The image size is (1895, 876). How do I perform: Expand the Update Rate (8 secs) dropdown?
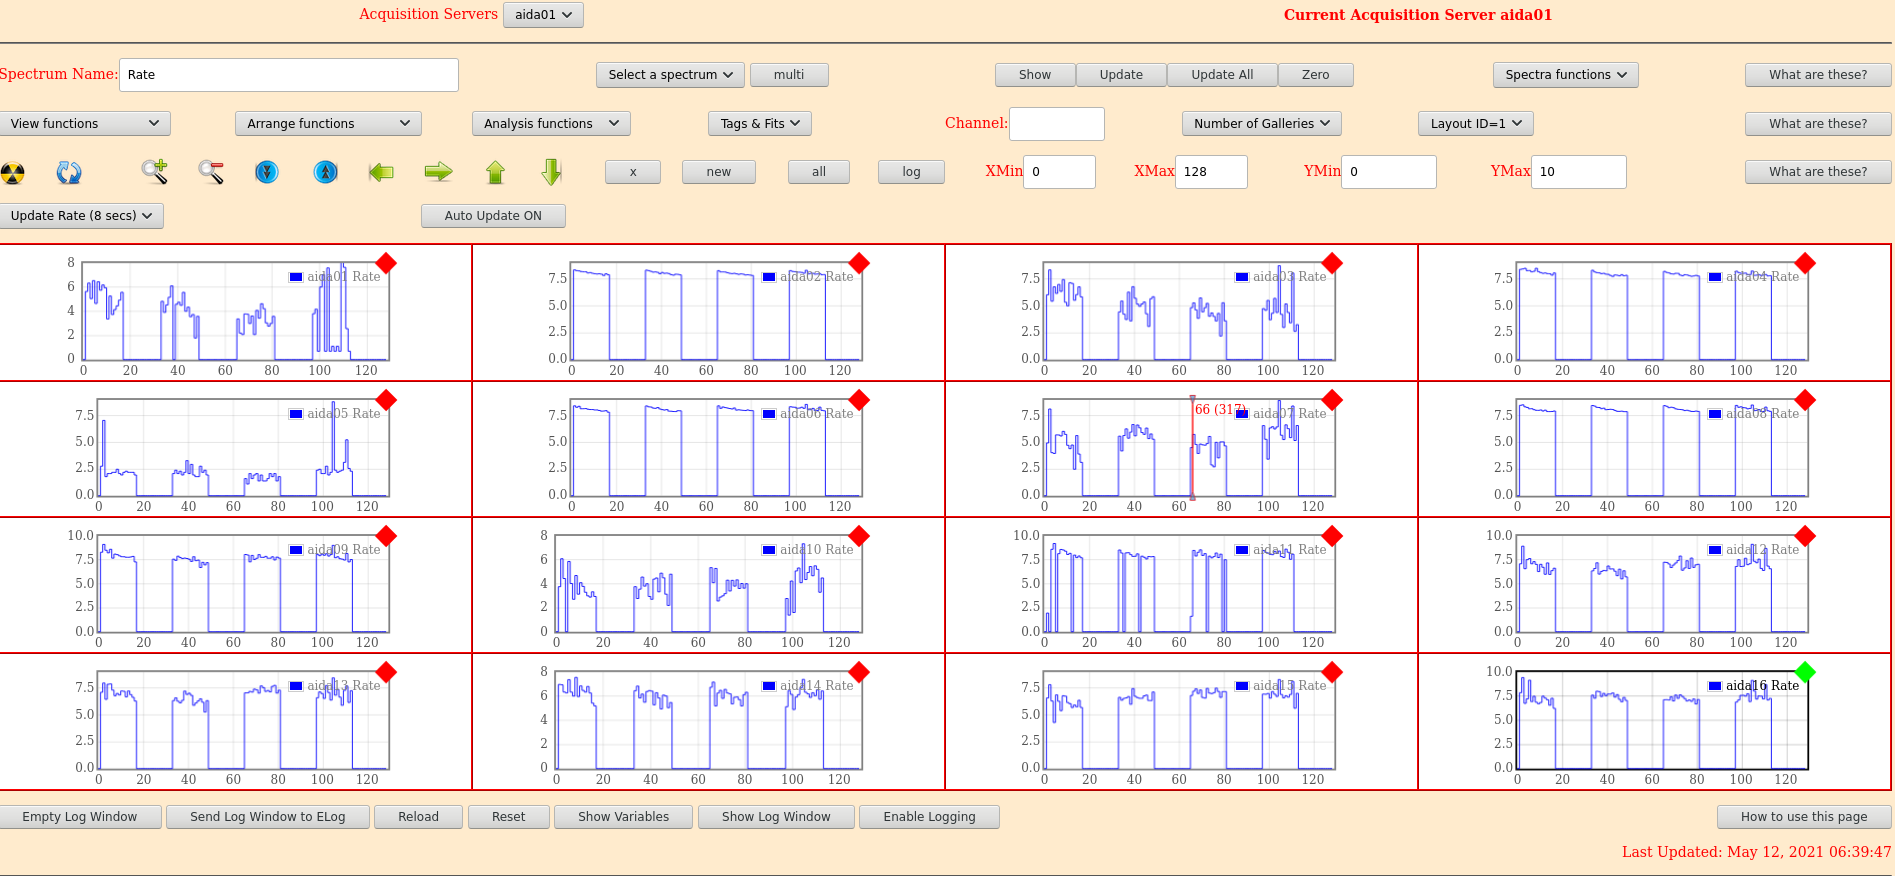tap(81, 216)
